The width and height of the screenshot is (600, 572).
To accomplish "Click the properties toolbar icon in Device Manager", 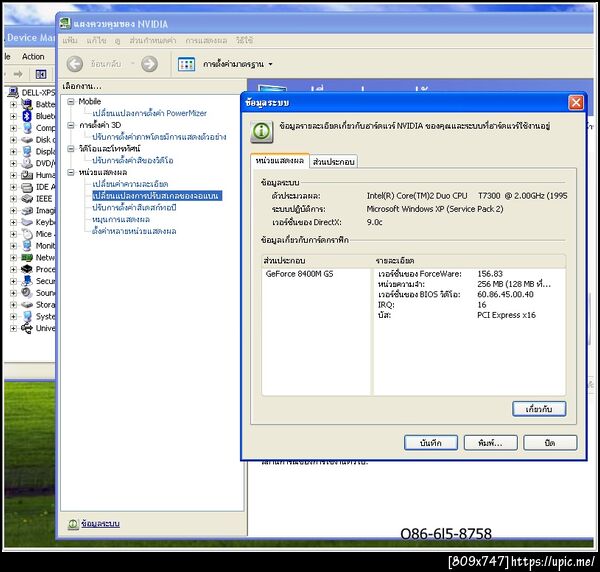I will (41, 74).
